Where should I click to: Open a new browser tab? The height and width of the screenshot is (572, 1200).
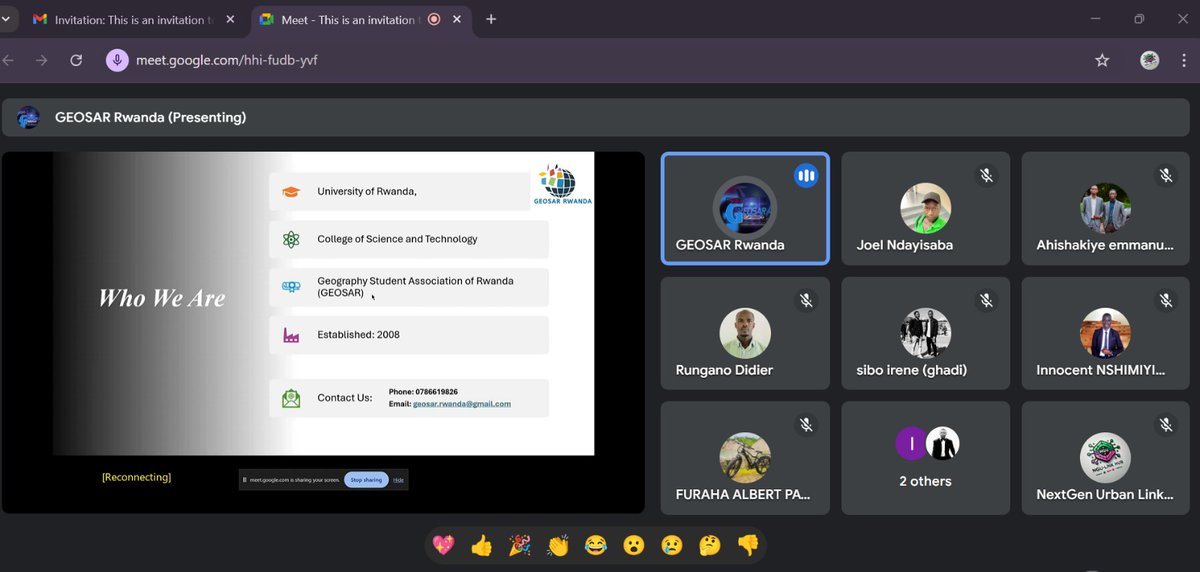[491, 19]
